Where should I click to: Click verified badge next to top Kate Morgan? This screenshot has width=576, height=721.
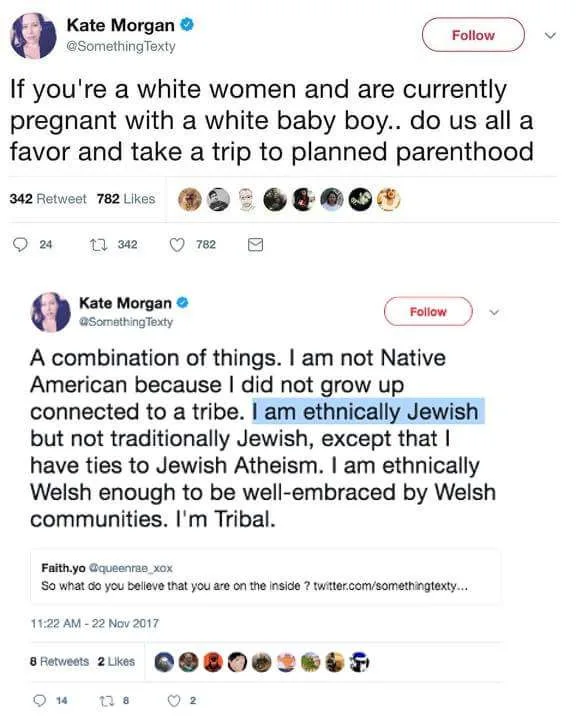pyautogui.click(x=187, y=24)
